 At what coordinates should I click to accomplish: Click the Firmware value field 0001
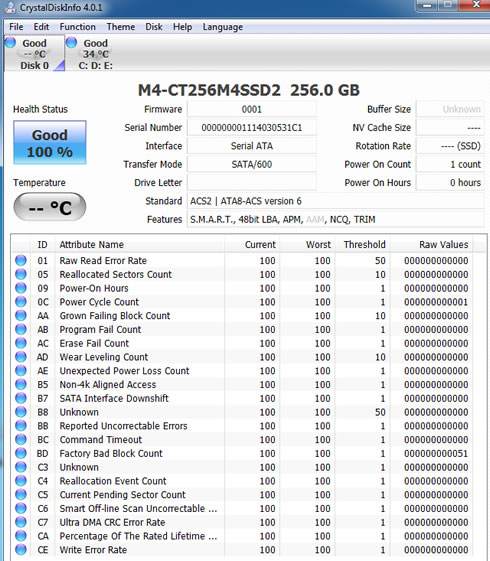tap(252, 109)
